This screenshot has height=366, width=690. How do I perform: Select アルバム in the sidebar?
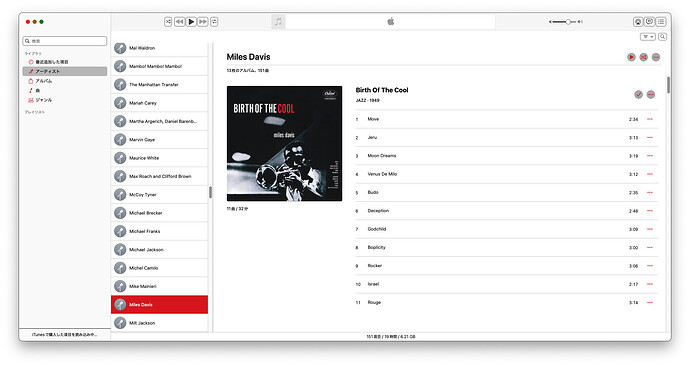click(65, 81)
